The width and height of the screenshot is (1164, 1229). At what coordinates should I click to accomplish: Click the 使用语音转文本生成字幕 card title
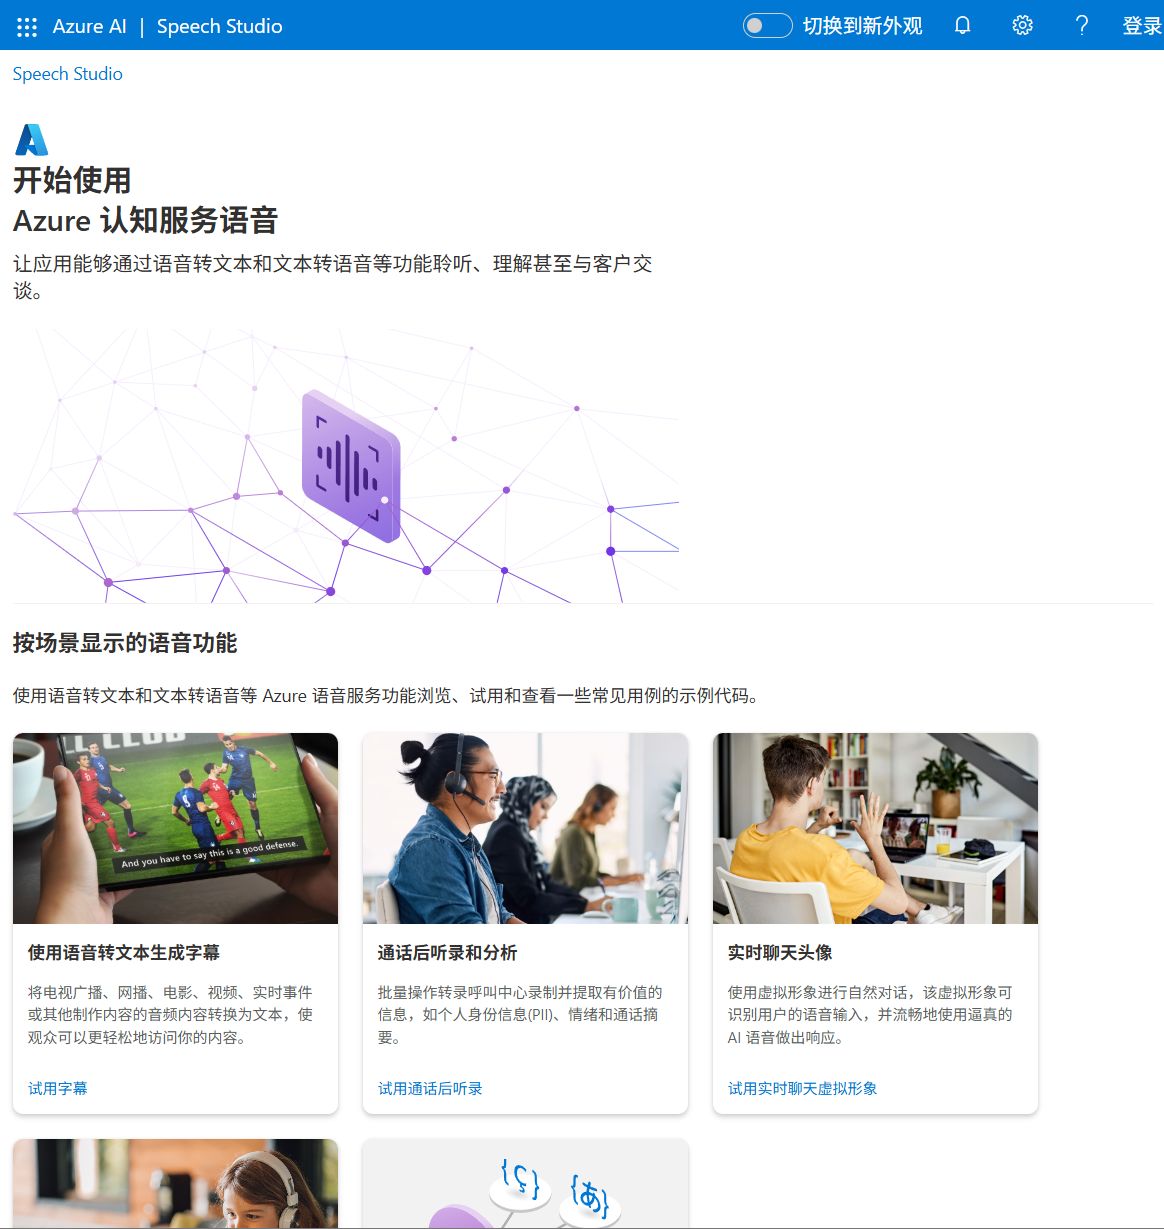[124, 953]
